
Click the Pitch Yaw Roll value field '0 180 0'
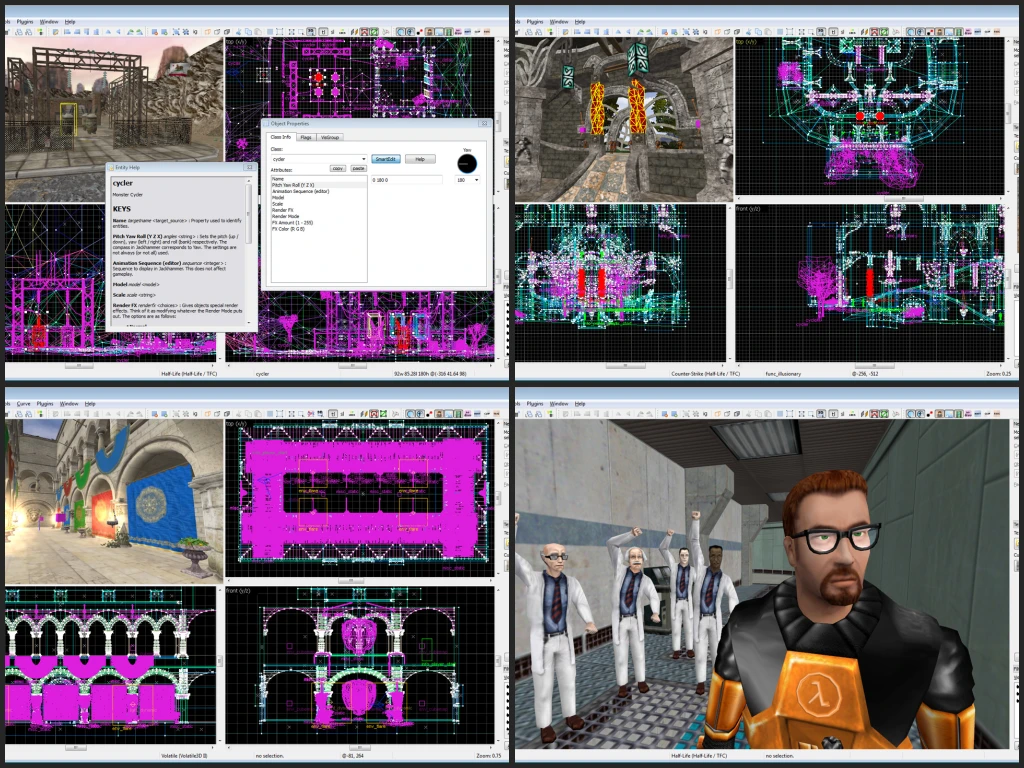(405, 180)
